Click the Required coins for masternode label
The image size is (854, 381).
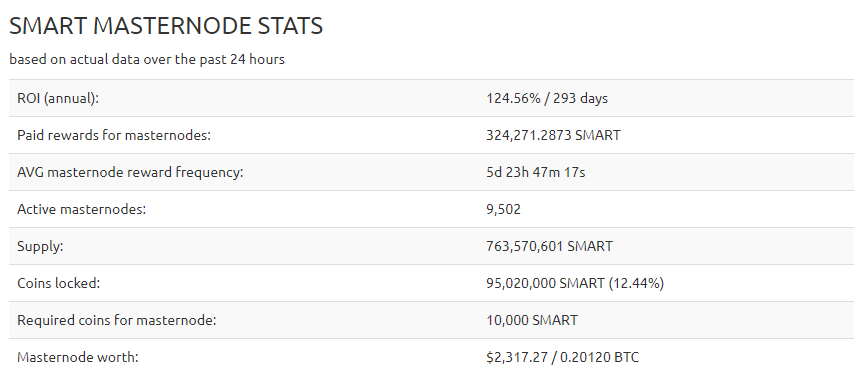point(117,321)
